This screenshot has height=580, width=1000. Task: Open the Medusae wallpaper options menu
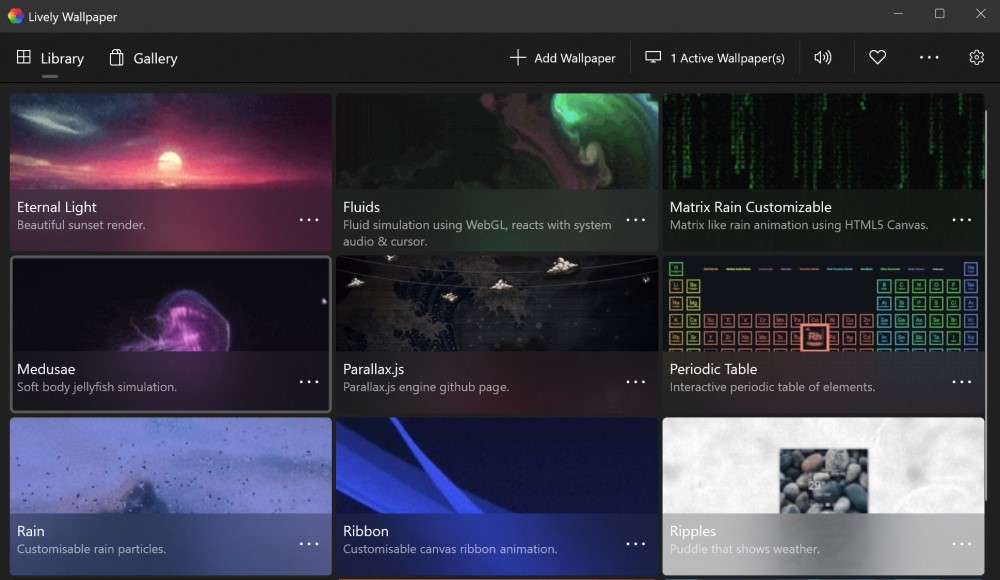tap(309, 382)
